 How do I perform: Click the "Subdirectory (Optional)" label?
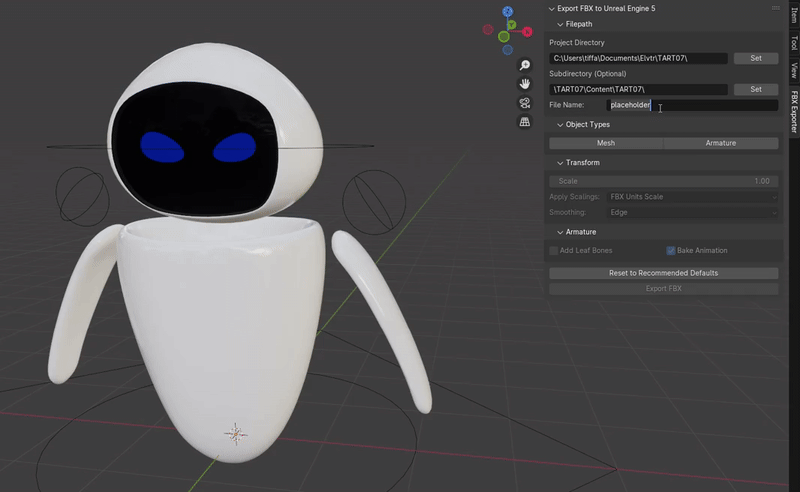(588, 73)
